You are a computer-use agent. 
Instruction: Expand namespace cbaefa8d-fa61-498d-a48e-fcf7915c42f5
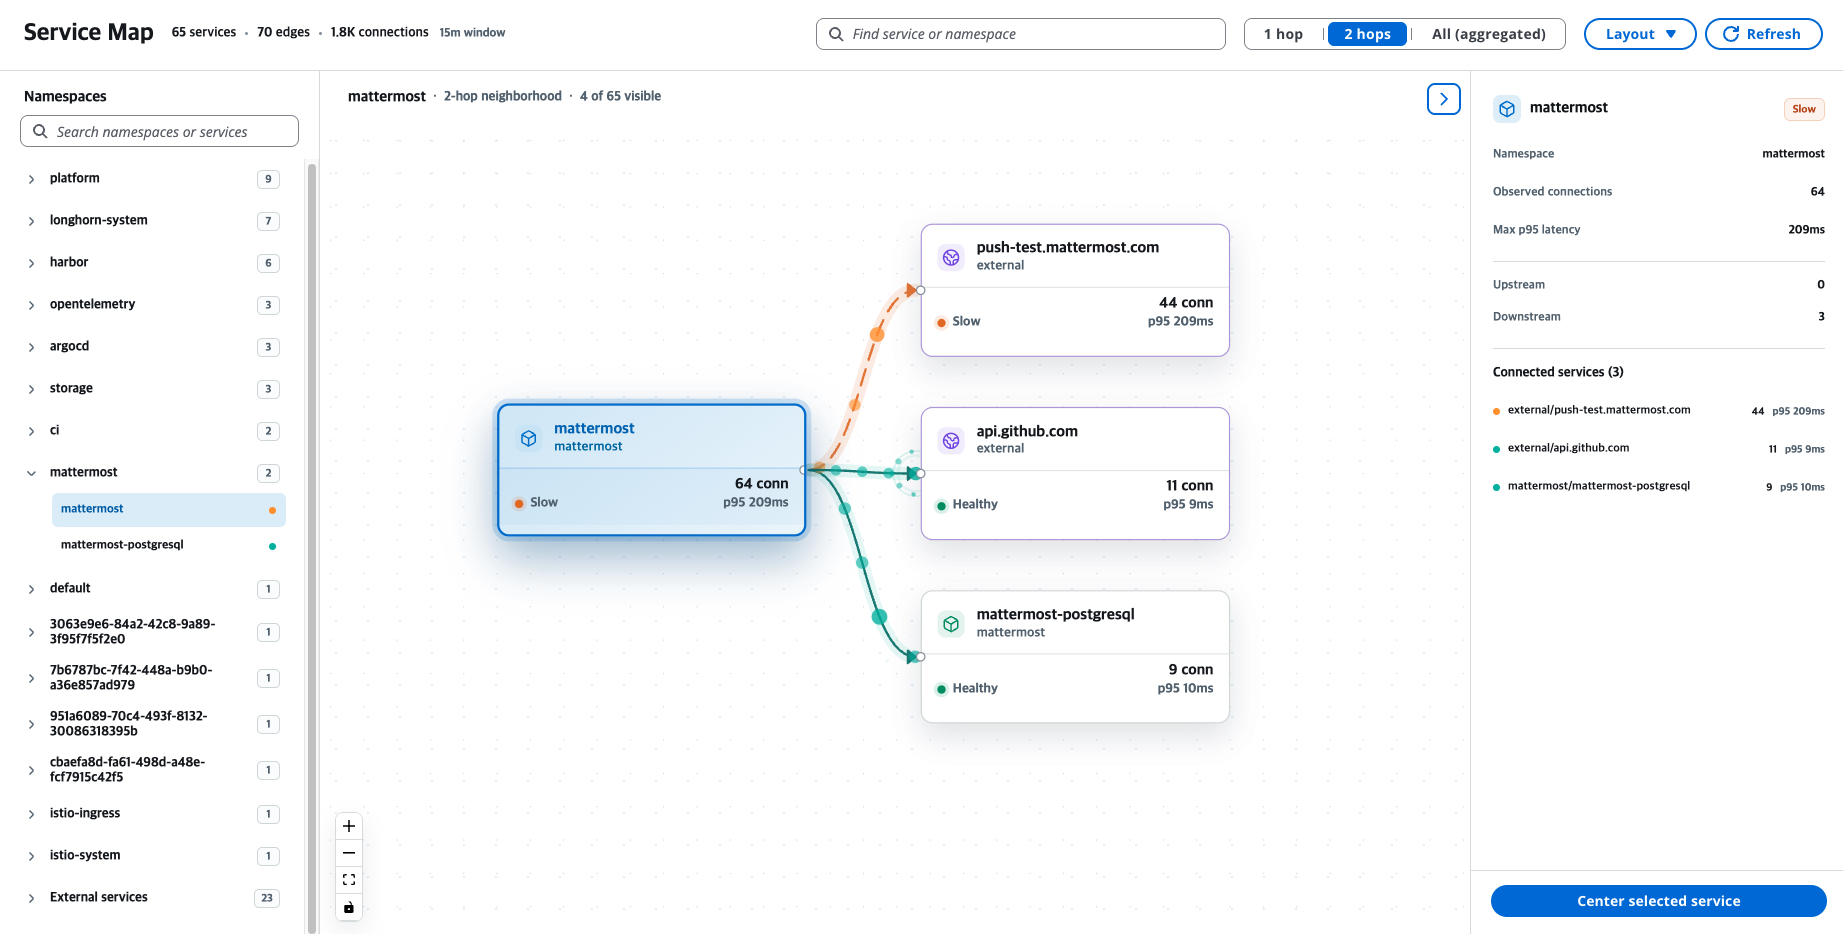coord(31,770)
